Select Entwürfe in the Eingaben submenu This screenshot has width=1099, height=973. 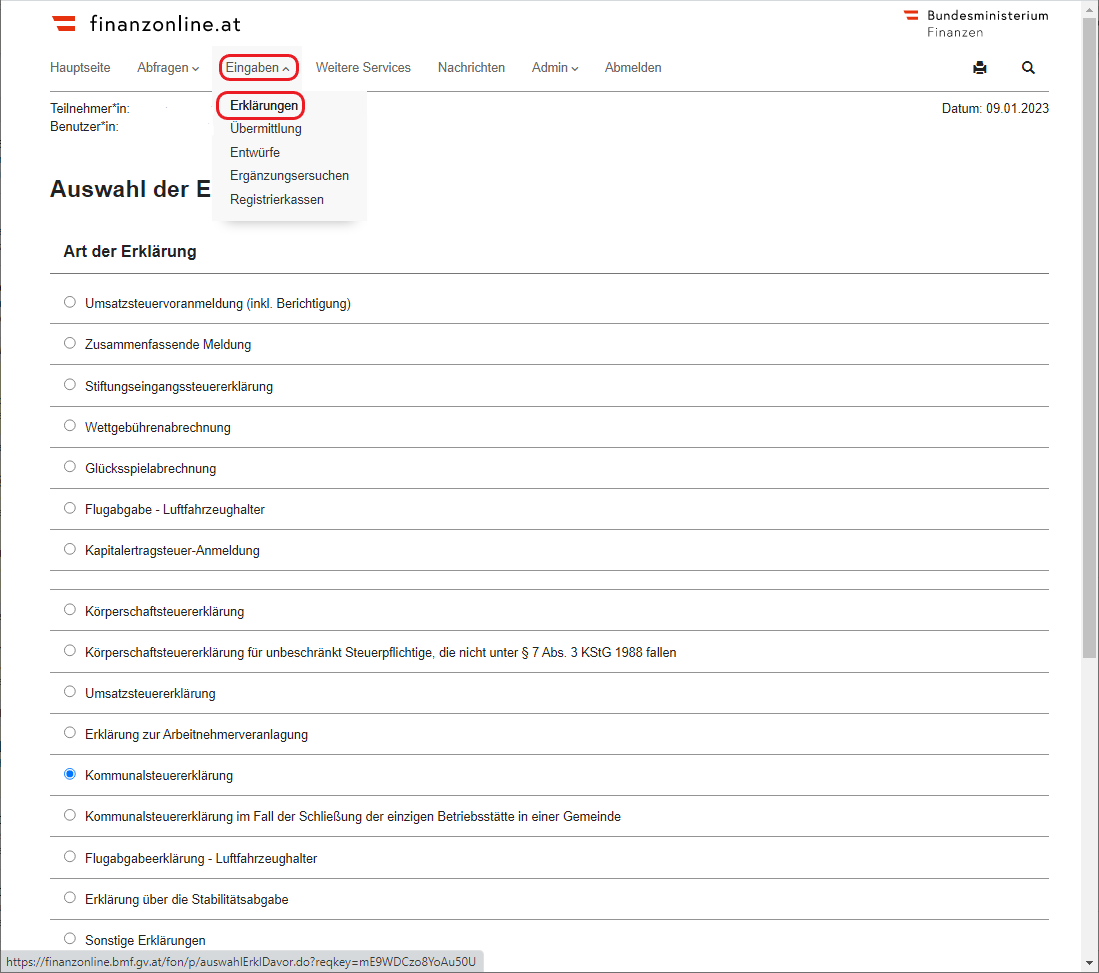point(255,152)
